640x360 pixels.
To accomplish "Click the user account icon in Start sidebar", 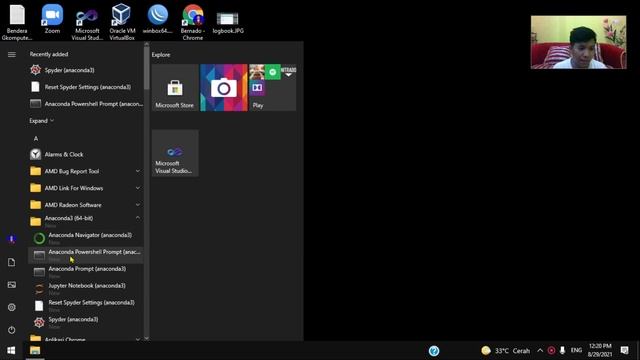I will coord(12,239).
